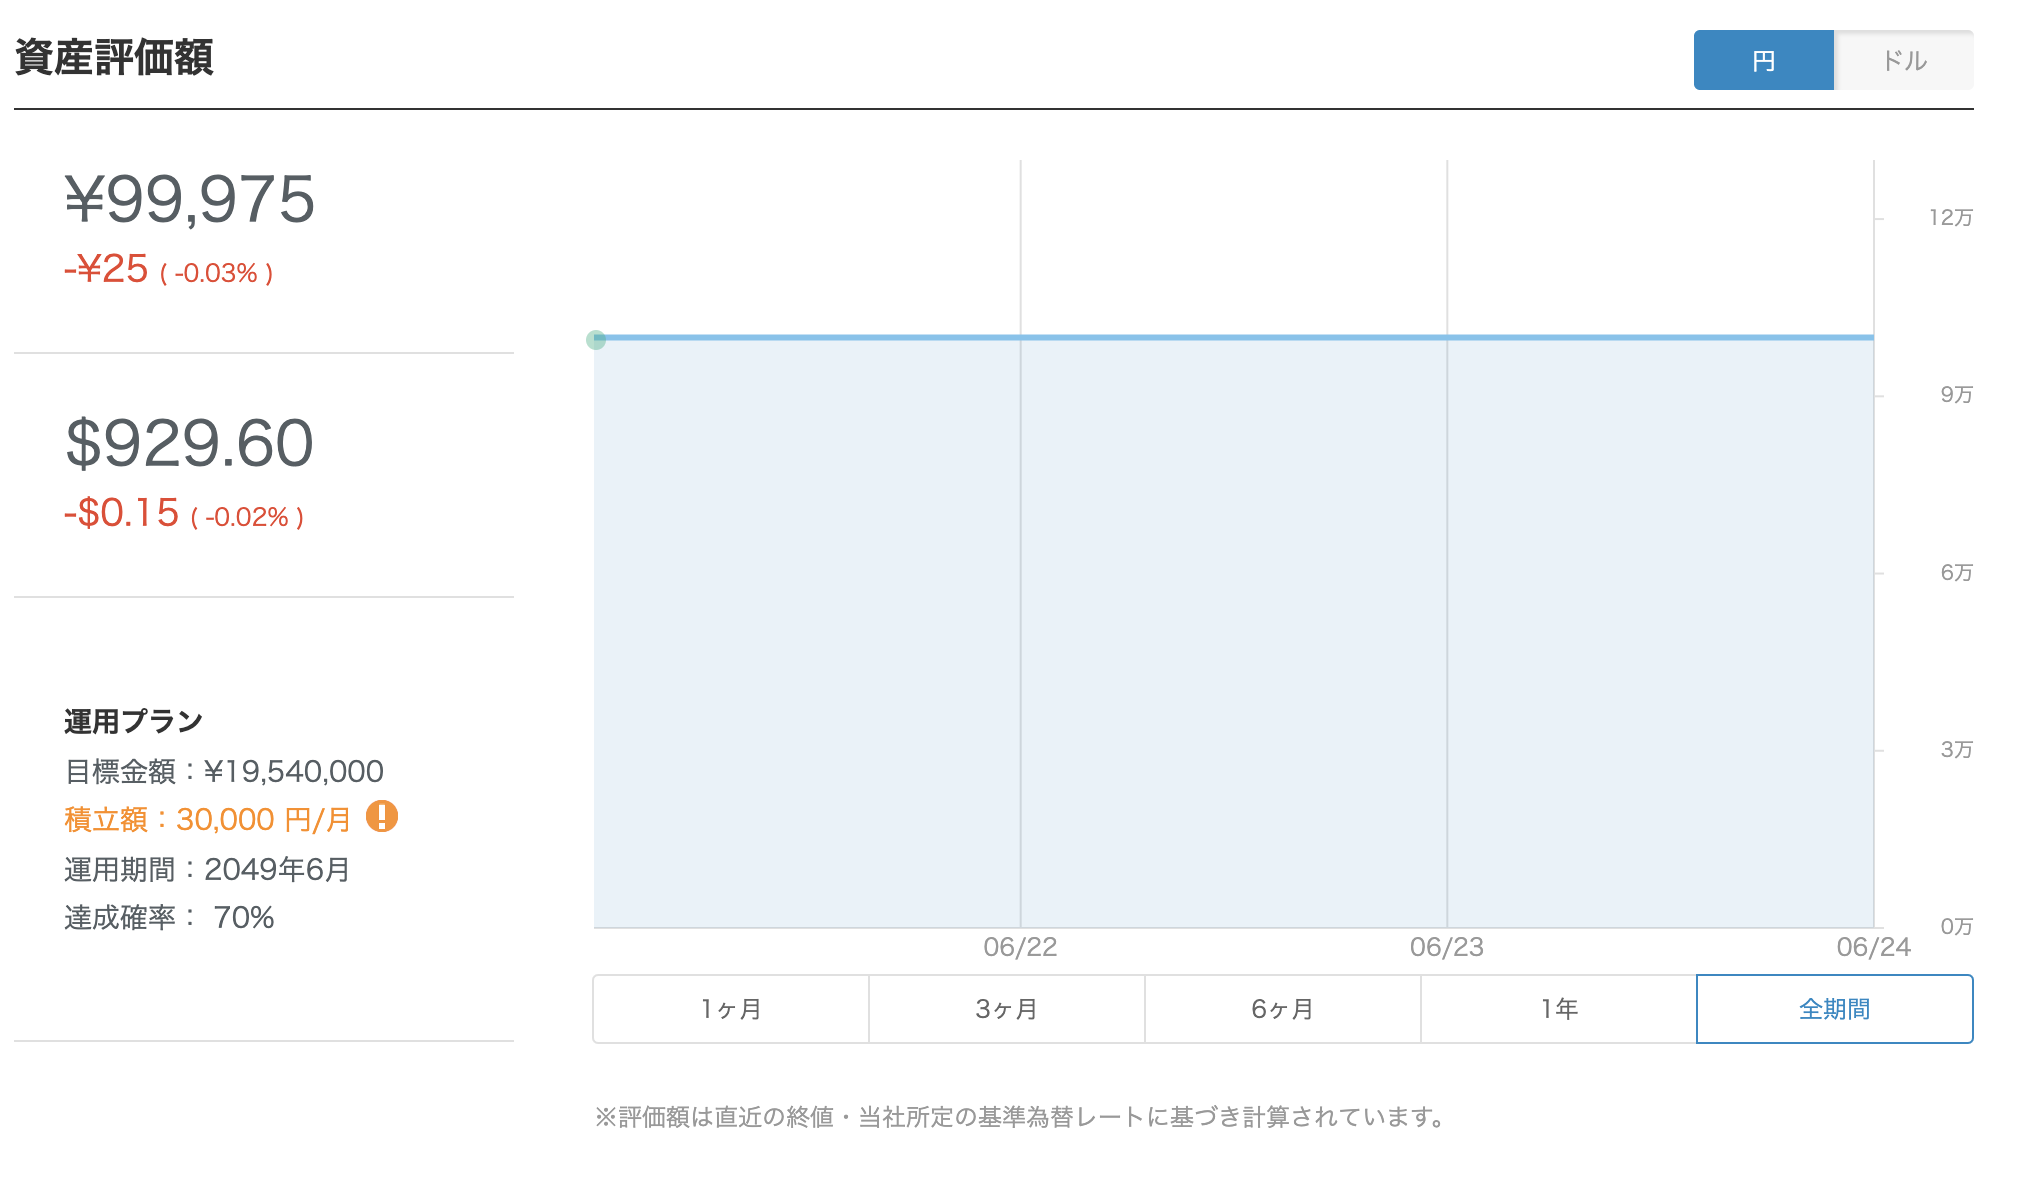Click the 06/24 date label on axis
This screenshot has height=1184, width=2026.
1874,947
